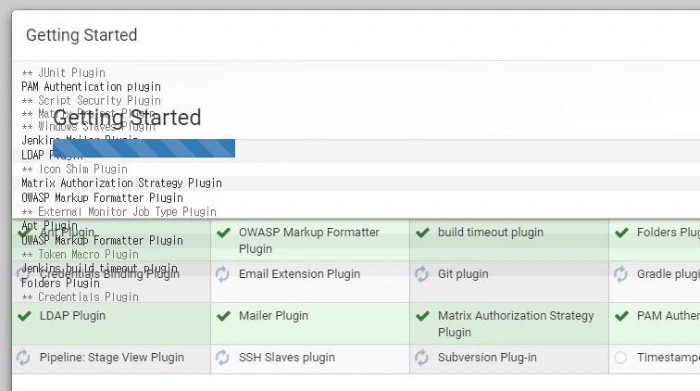The image size is (700, 391).
Task: Select the Mailer Plugin table cell text
Action: [x=273, y=316]
